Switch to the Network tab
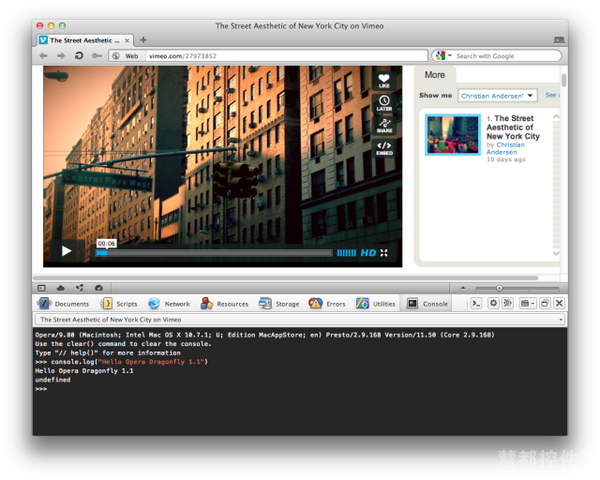This screenshot has height=480, width=600. (169, 304)
